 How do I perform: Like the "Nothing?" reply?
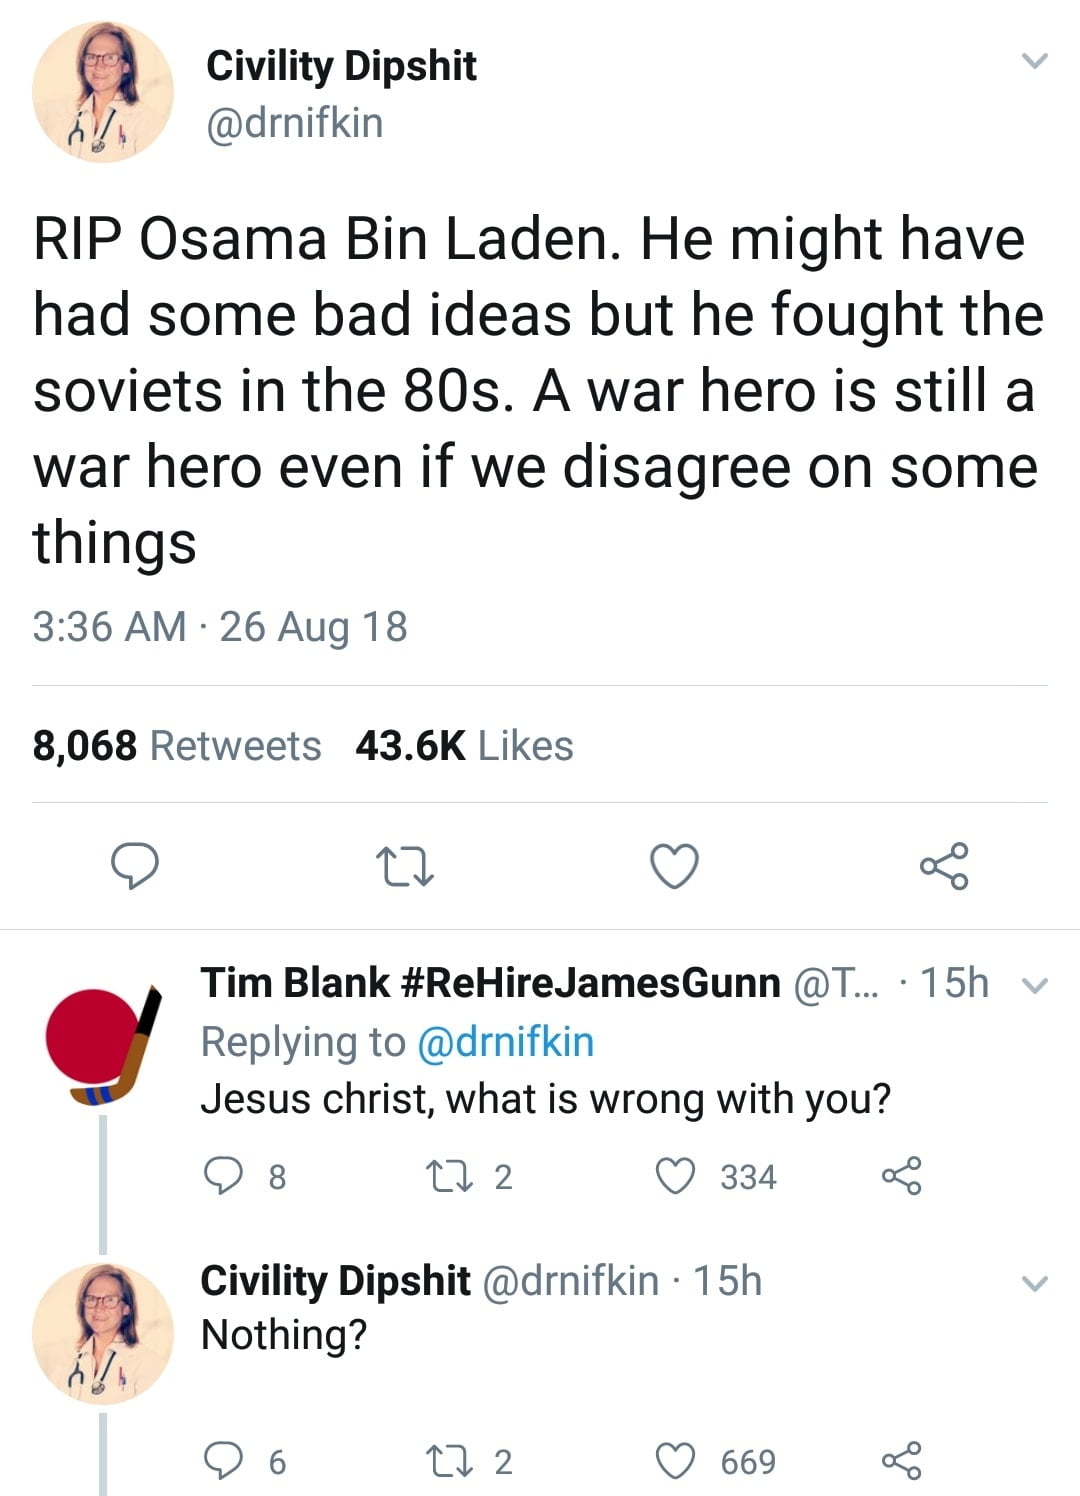(675, 1461)
